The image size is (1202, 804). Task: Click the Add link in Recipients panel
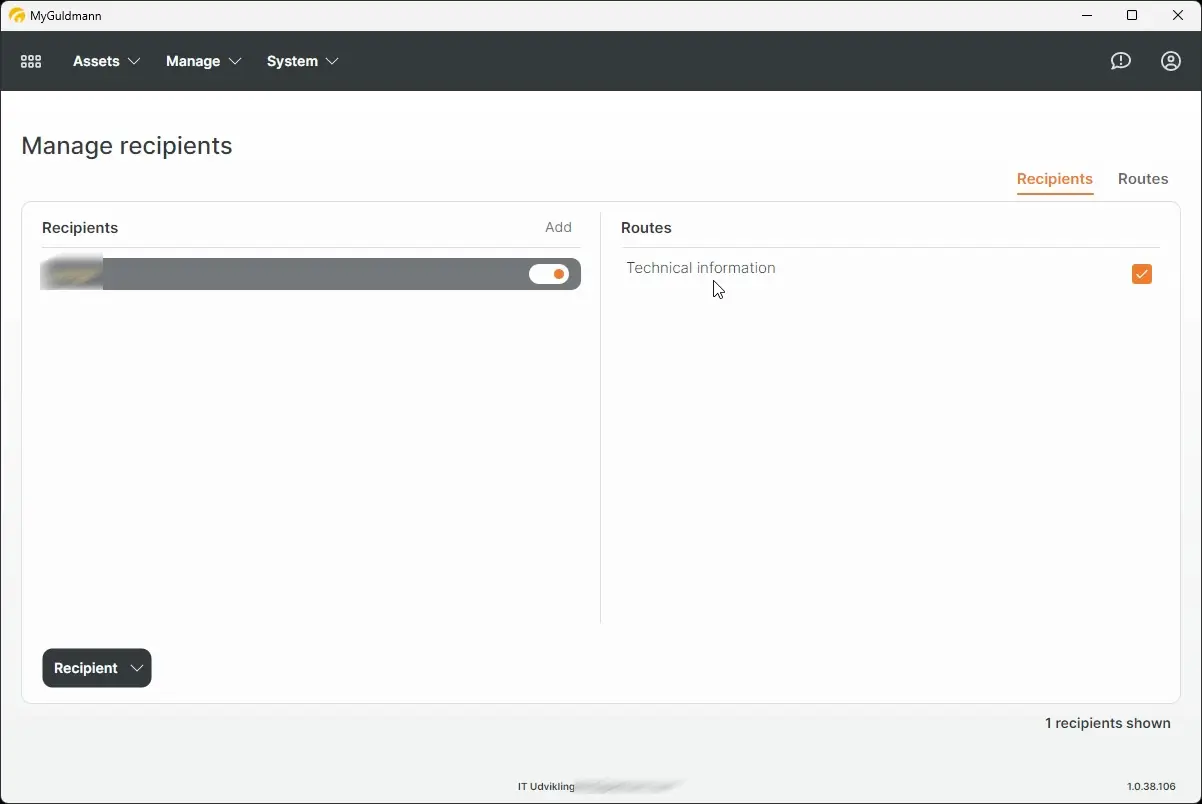[x=558, y=227]
